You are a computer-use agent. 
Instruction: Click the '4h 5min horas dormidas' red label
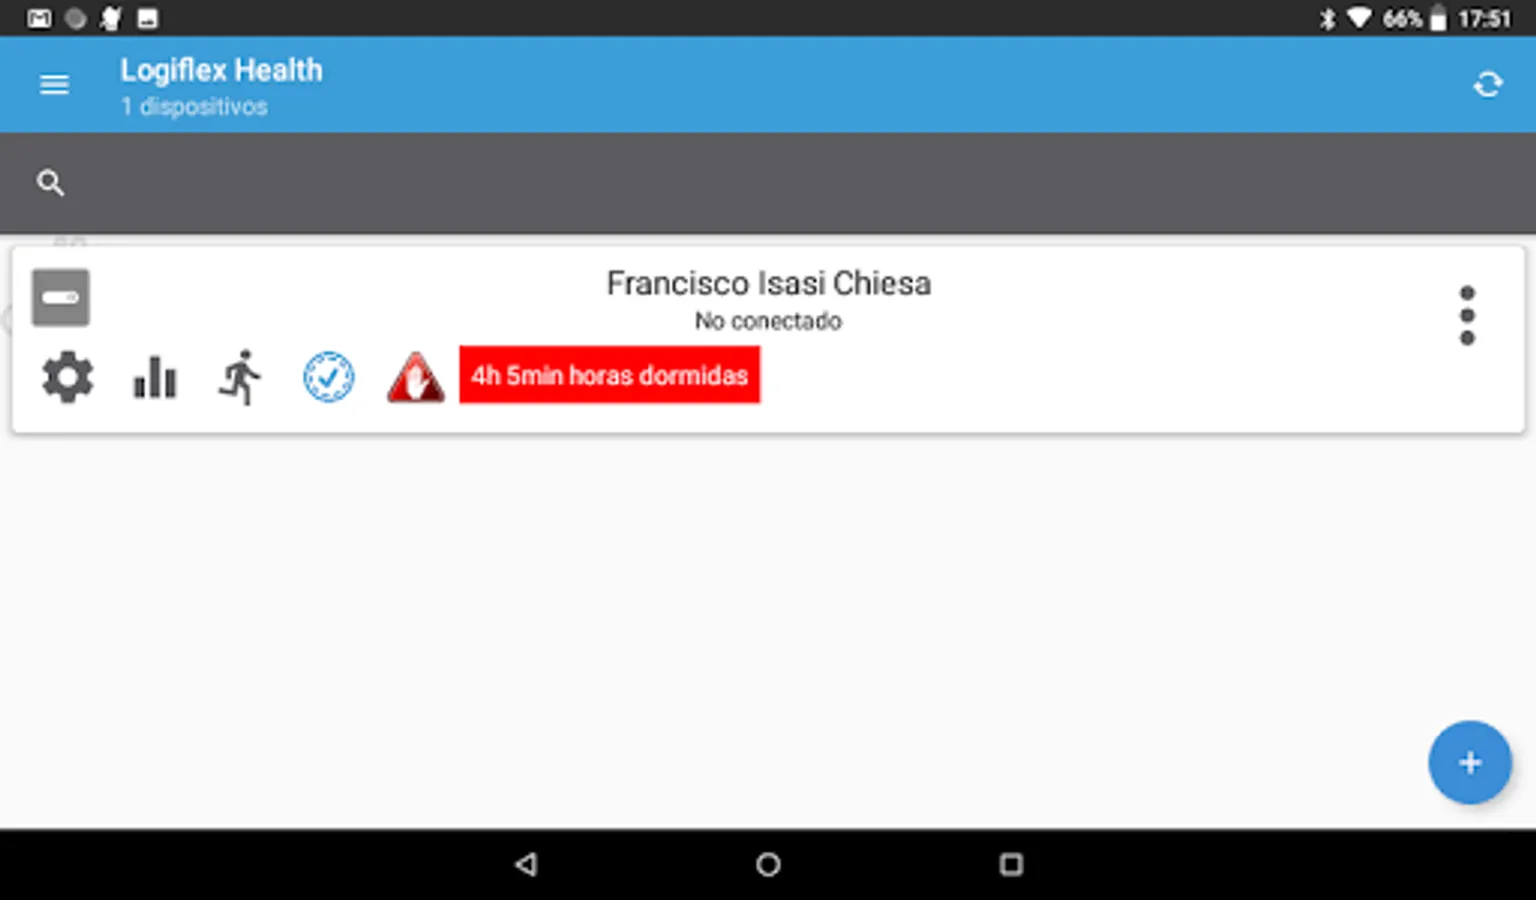point(610,375)
